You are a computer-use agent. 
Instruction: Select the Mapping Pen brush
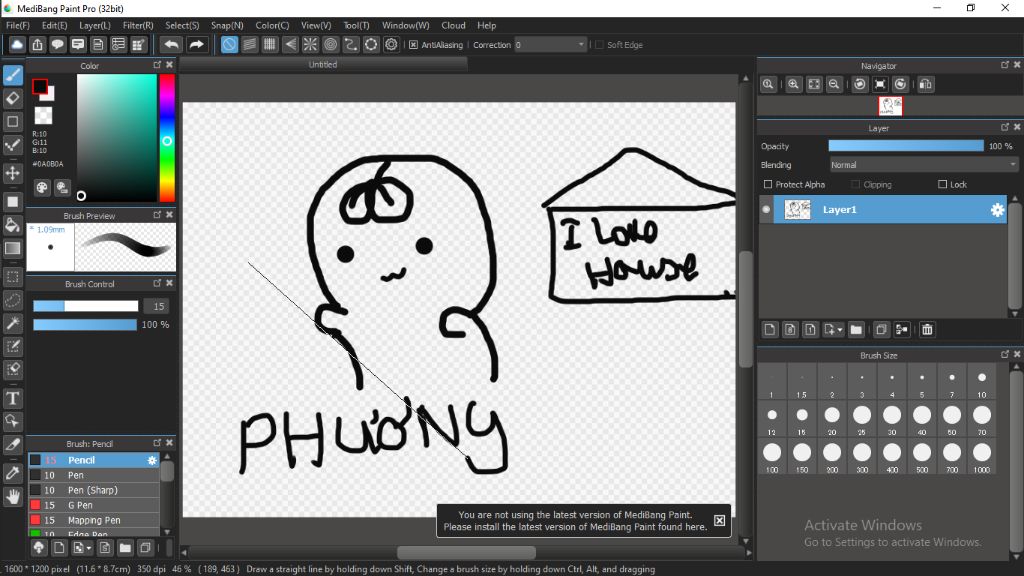94,520
